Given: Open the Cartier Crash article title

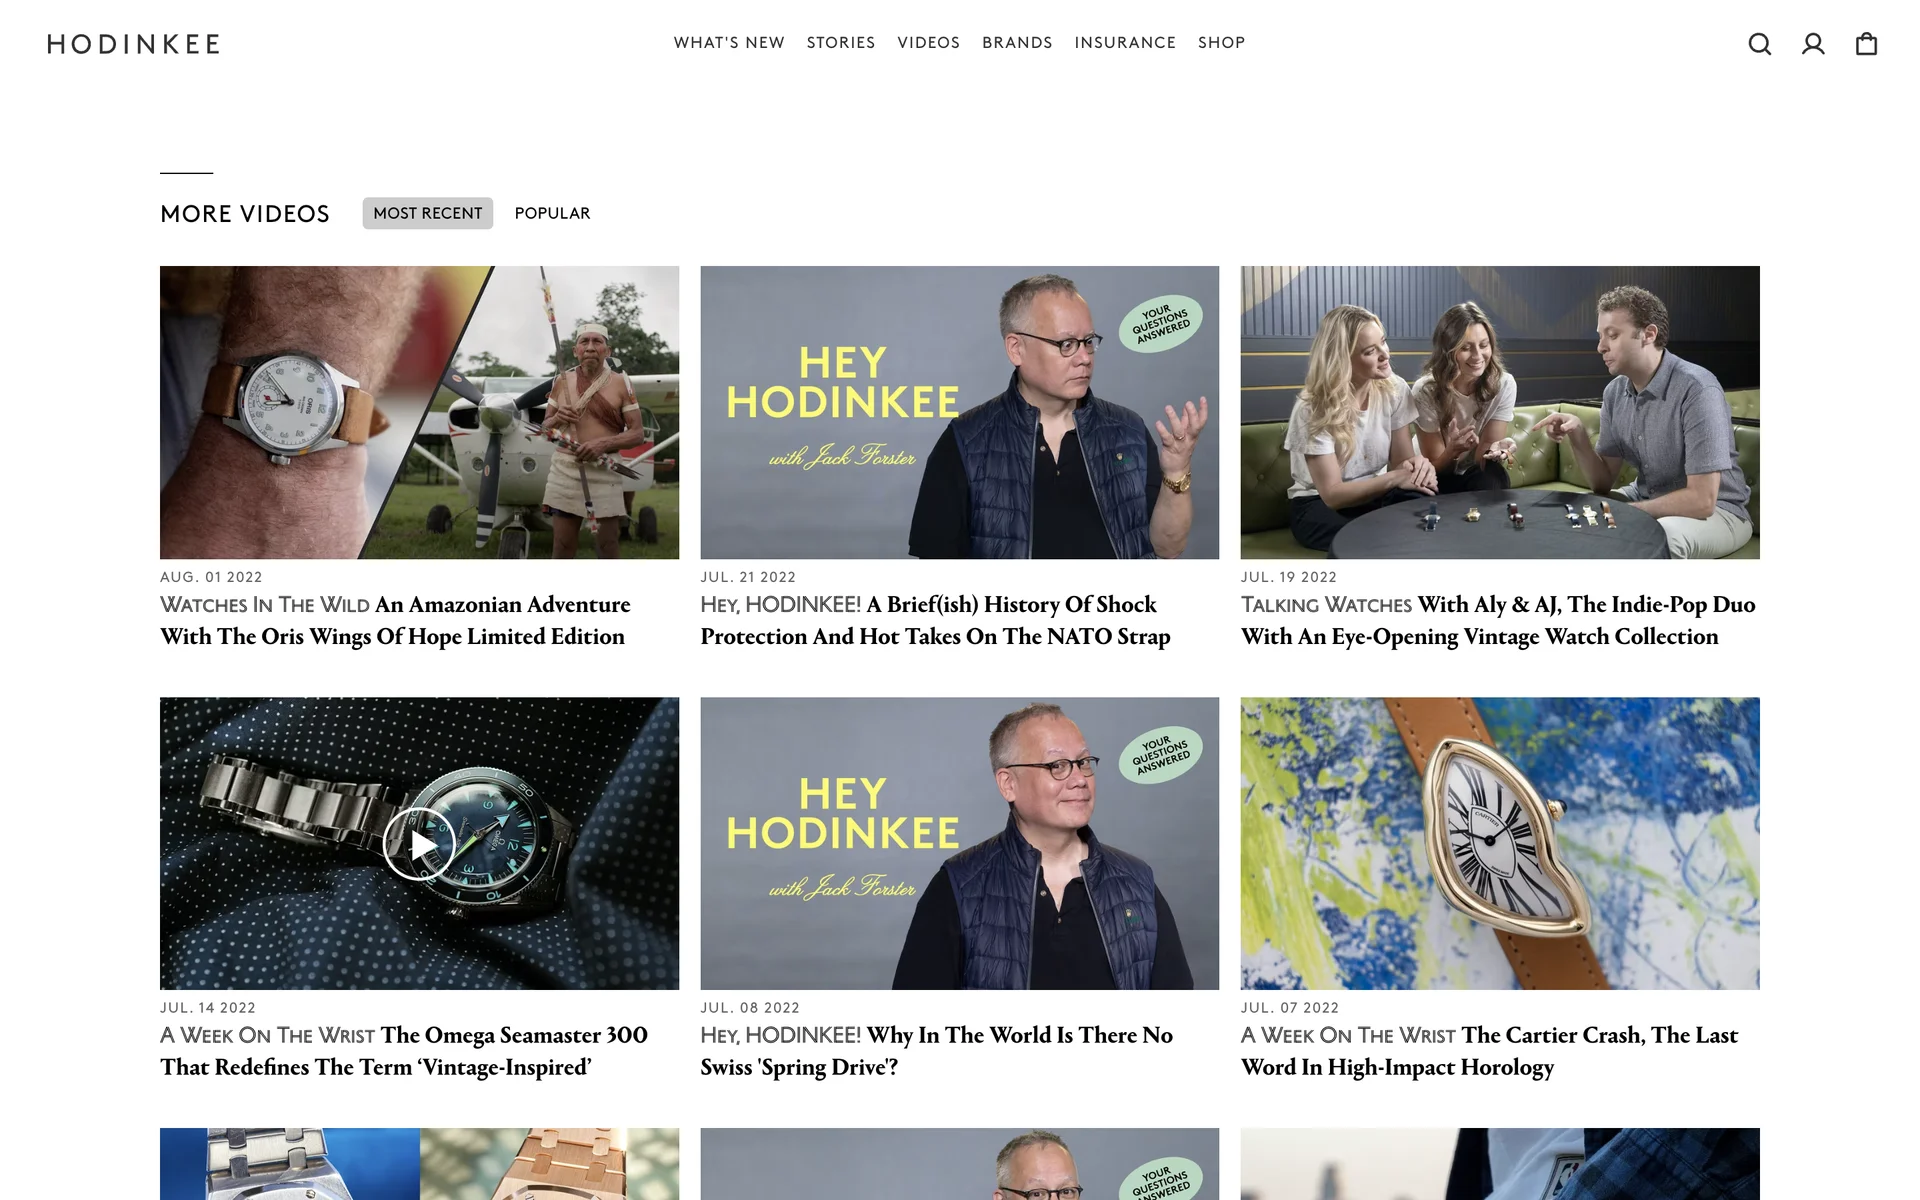Looking at the screenshot, I should click(1489, 1051).
